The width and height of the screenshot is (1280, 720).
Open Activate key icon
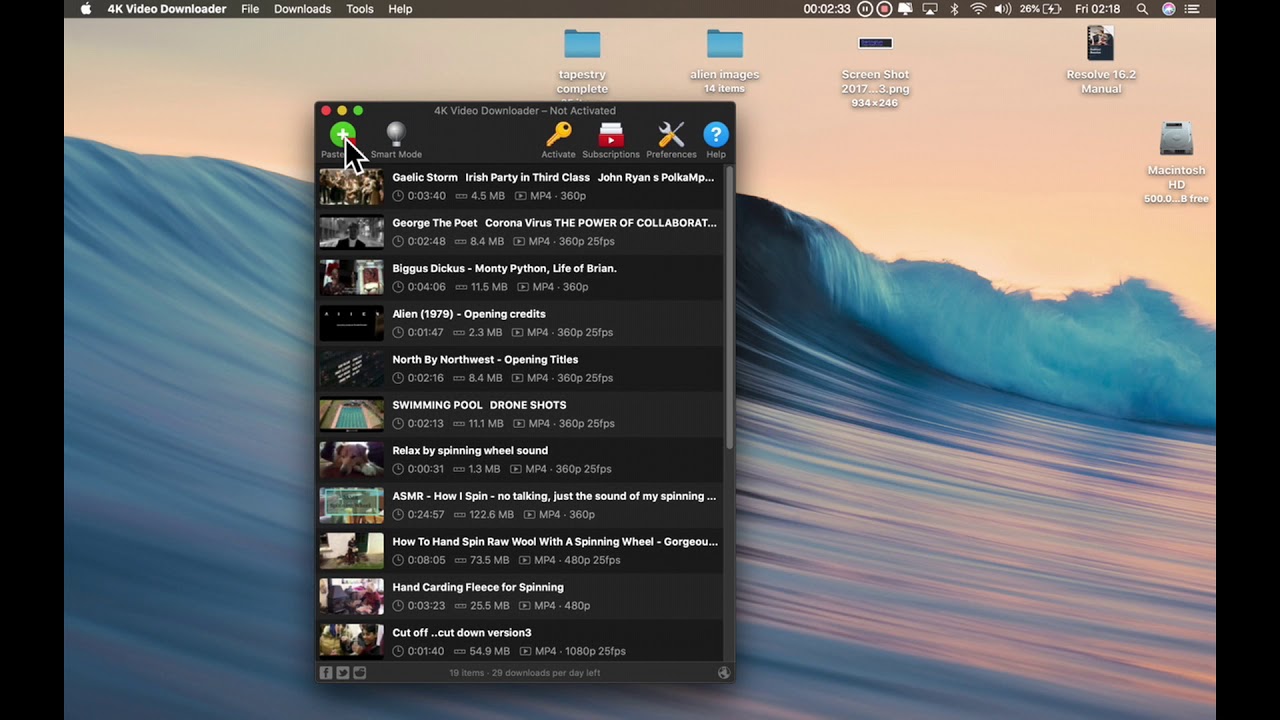pyautogui.click(x=558, y=134)
